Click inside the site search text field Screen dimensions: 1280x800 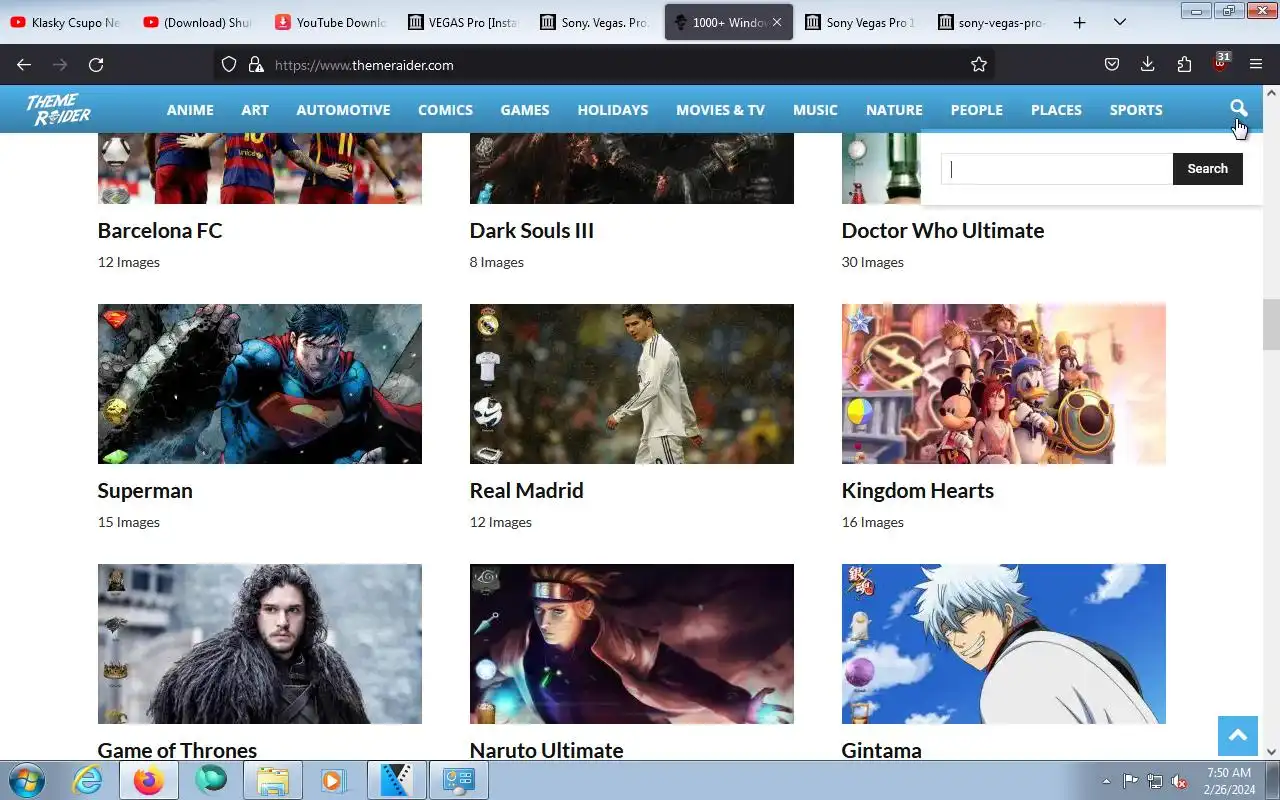pos(1057,169)
